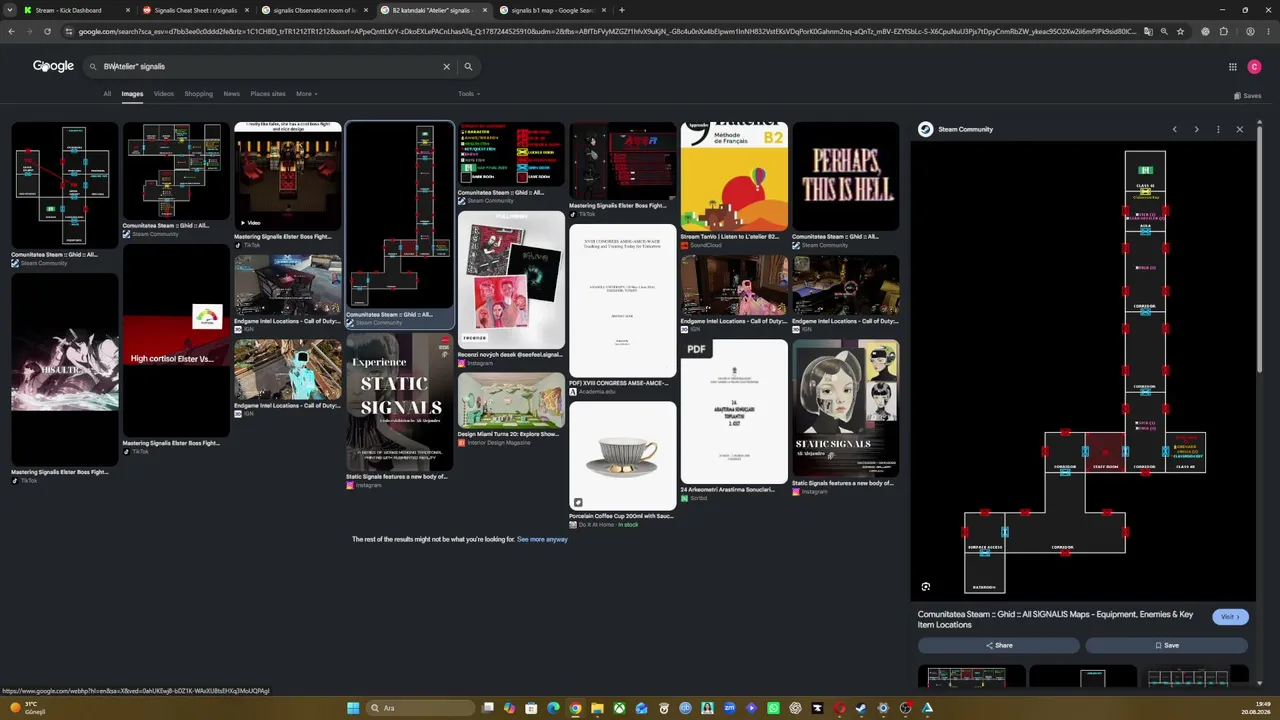Open the Google account avatar
1280x720 pixels.
point(1255,67)
